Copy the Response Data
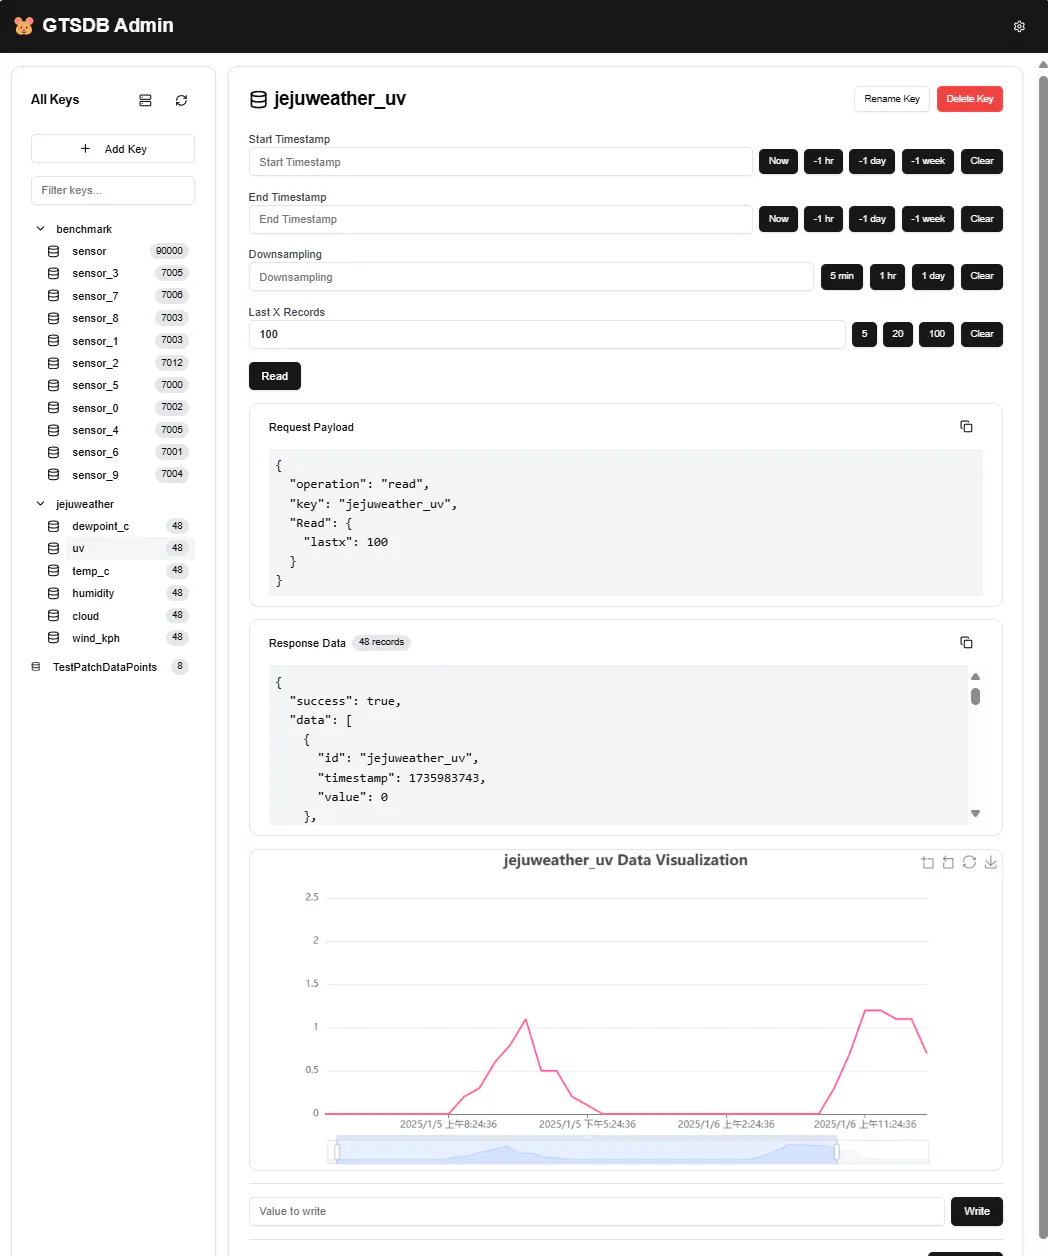Screen dimensions: 1048x1256 point(966,643)
